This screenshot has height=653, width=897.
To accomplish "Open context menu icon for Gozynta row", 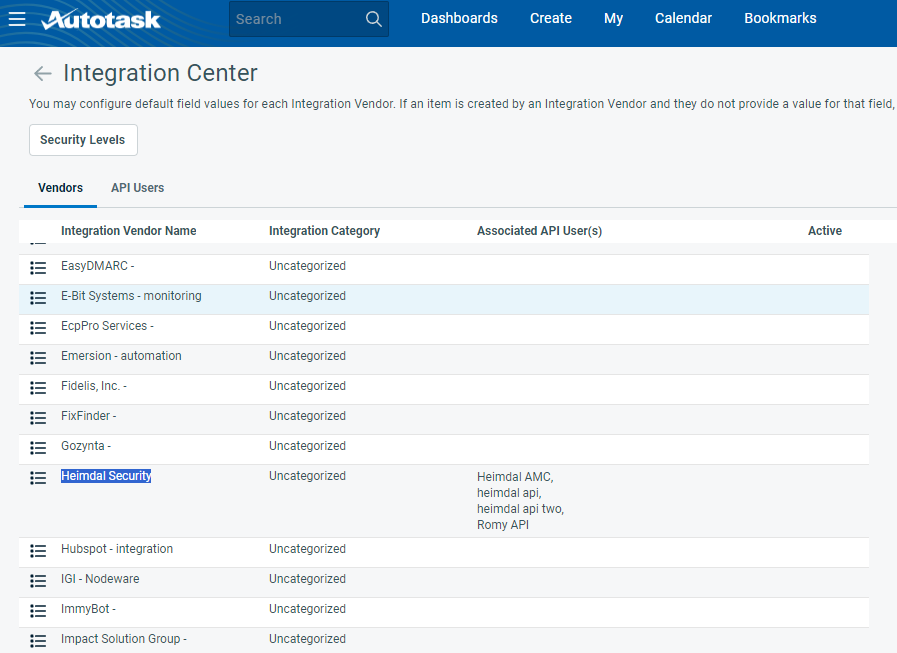I will 38,448.
